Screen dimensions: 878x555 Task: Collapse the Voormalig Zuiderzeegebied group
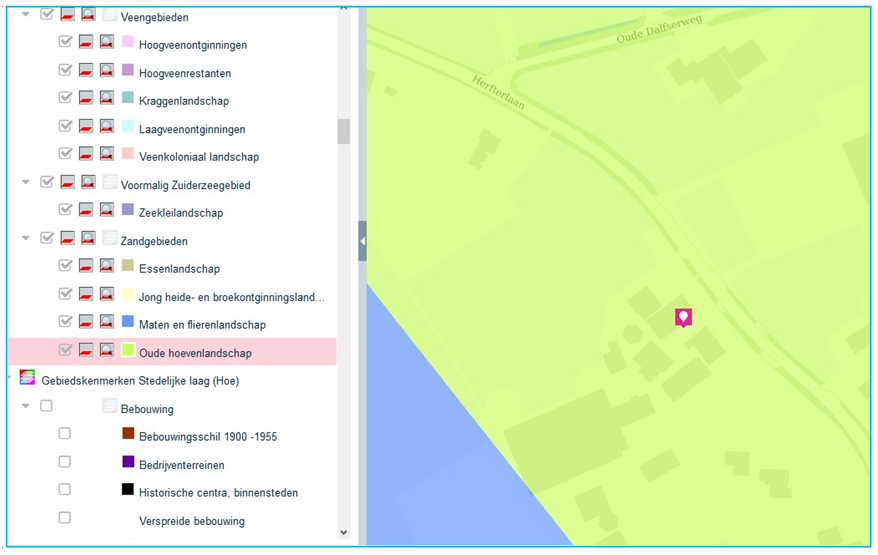26,182
